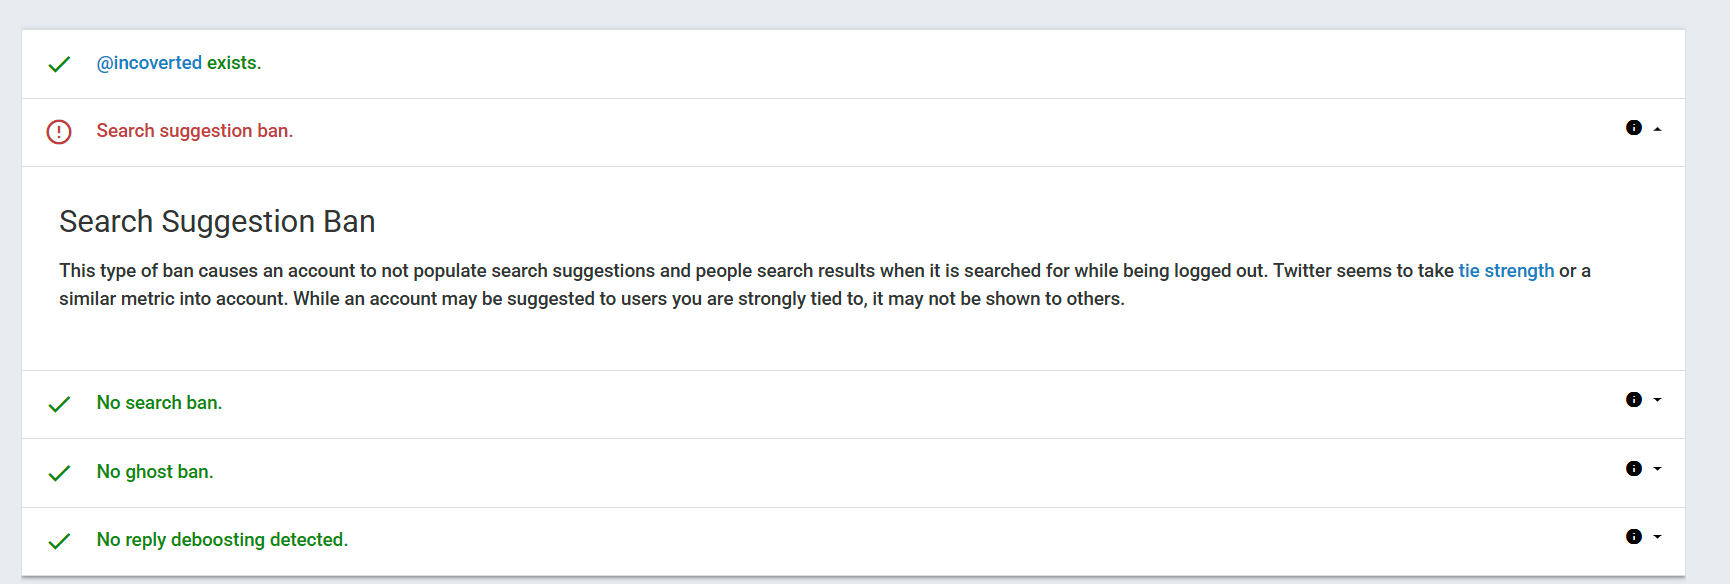1730x584 pixels.
Task: Open the tie strength link
Action: pyautogui.click(x=1506, y=271)
